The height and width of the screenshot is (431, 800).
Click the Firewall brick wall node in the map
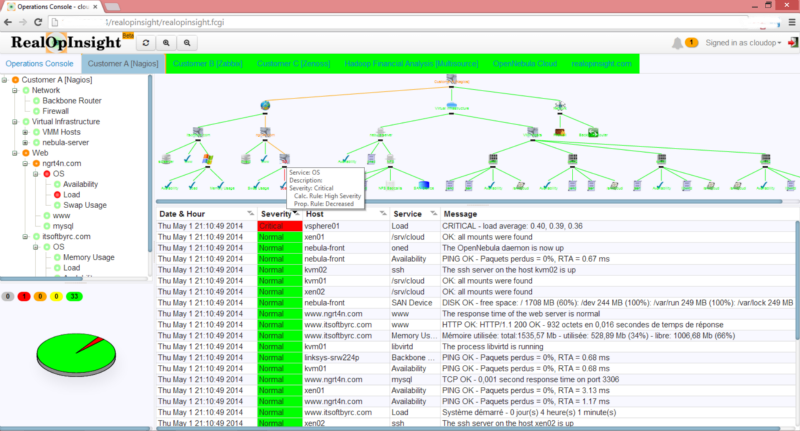pos(560,133)
